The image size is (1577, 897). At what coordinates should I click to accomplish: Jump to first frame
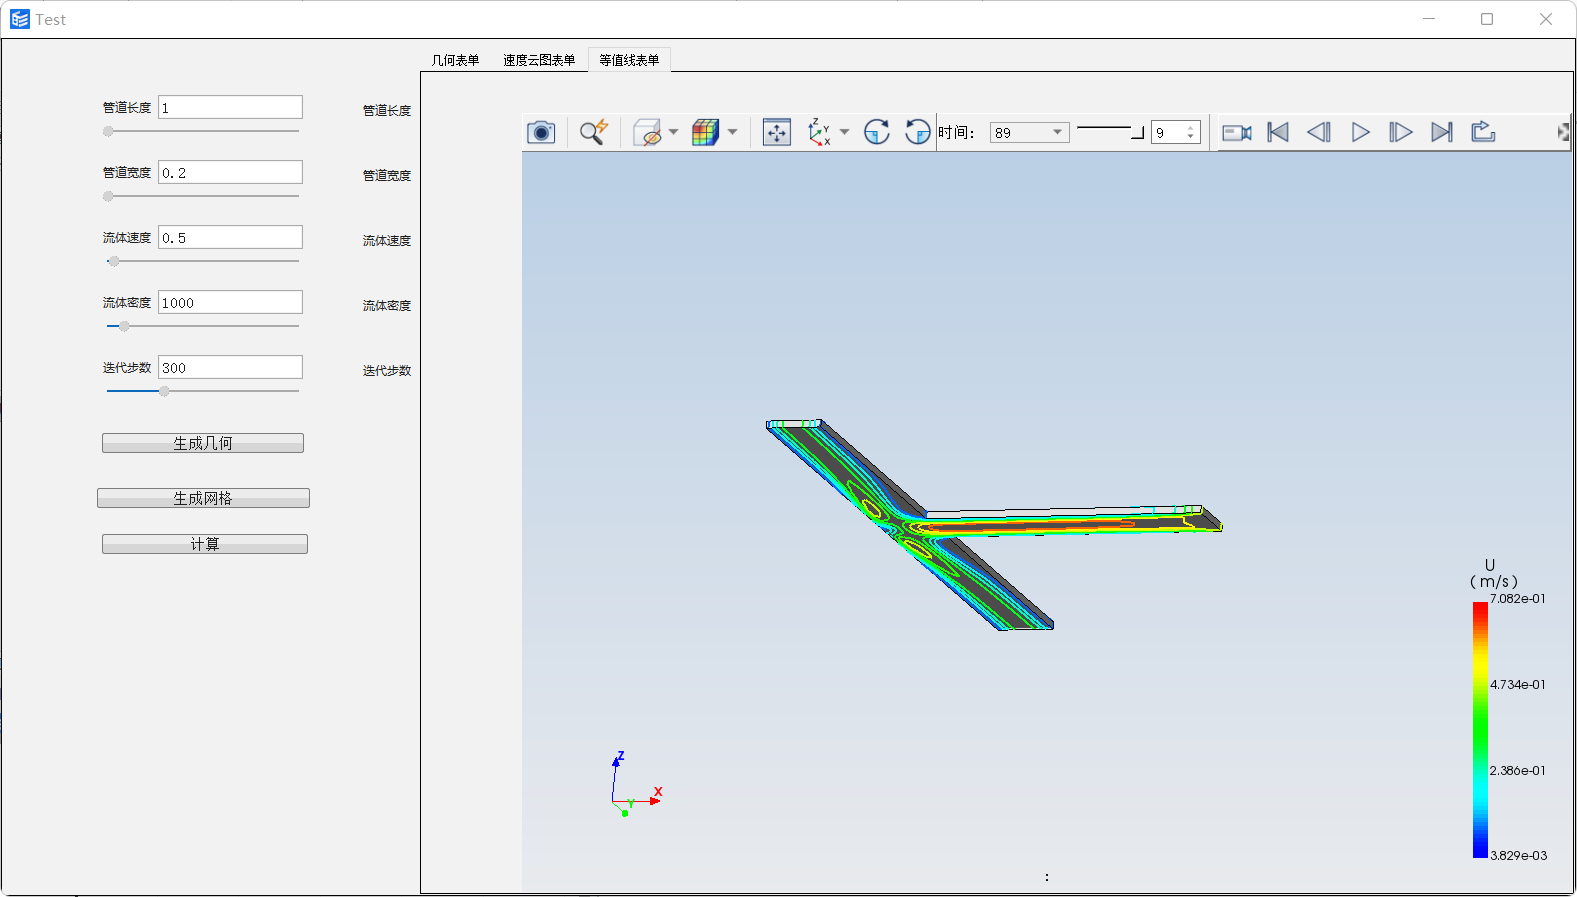(1278, 132)
